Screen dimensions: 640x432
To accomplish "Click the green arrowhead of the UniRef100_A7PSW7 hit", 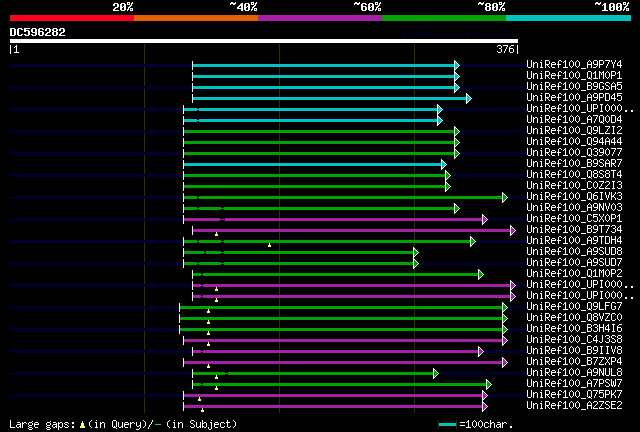I will [x=489, y=385].
